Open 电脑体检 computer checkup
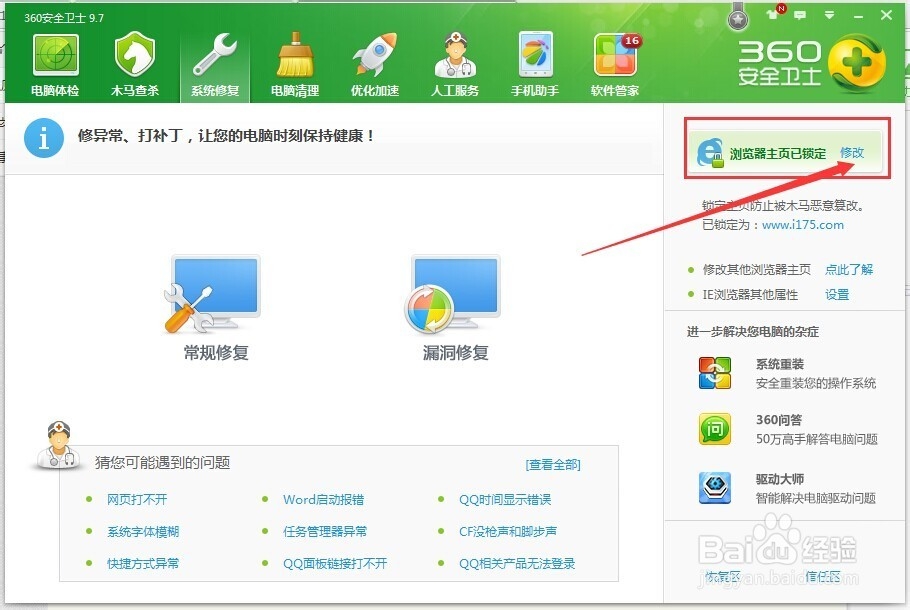 click(55, 60)
